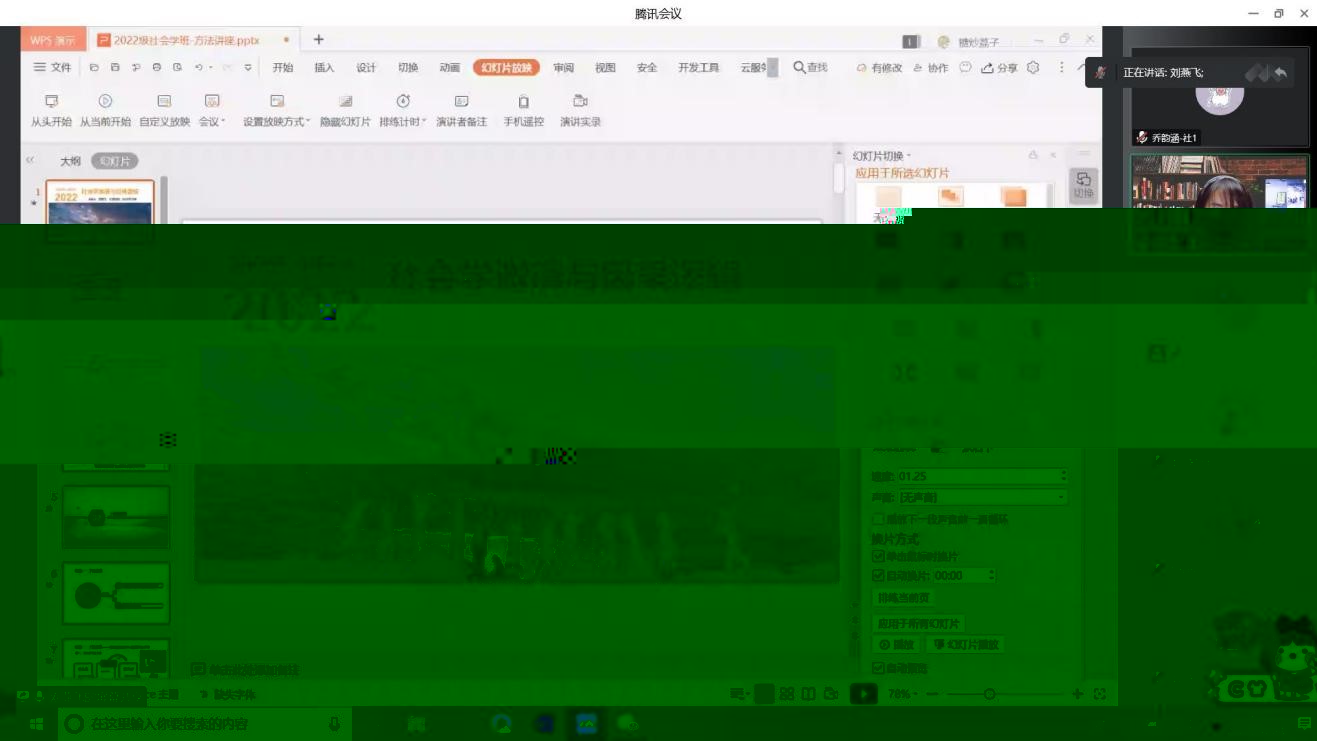The height and width of the screenshot is (741, 1317).
Task: Click 幻灯片播放 slideshow button in panel
Action: pyautogui.click(x=965, y=645)
